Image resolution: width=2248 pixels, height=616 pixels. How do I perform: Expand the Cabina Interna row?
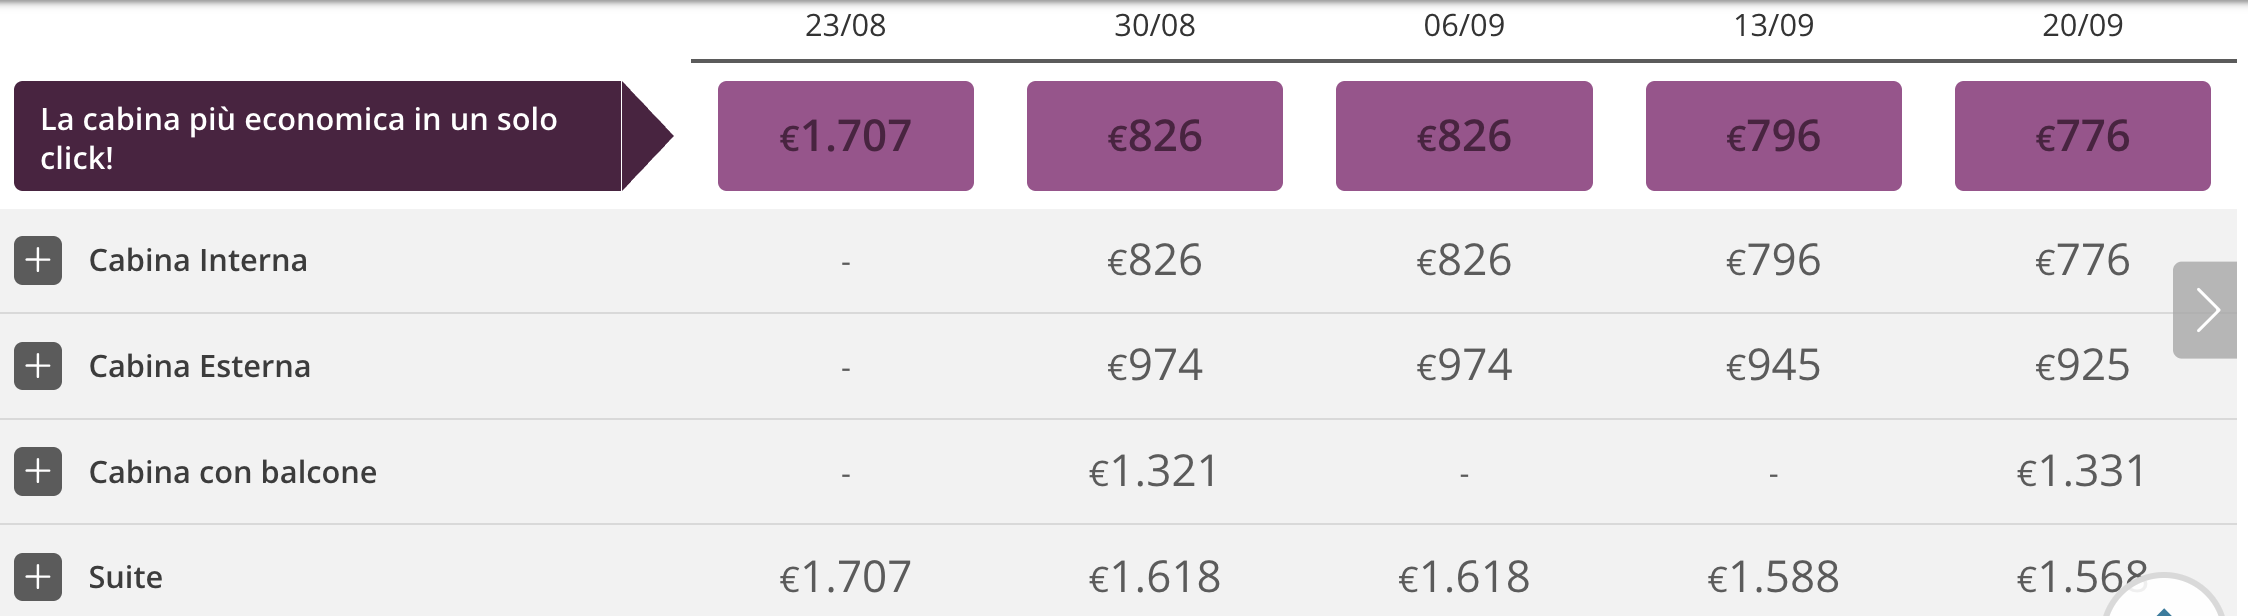pos(38,261)
